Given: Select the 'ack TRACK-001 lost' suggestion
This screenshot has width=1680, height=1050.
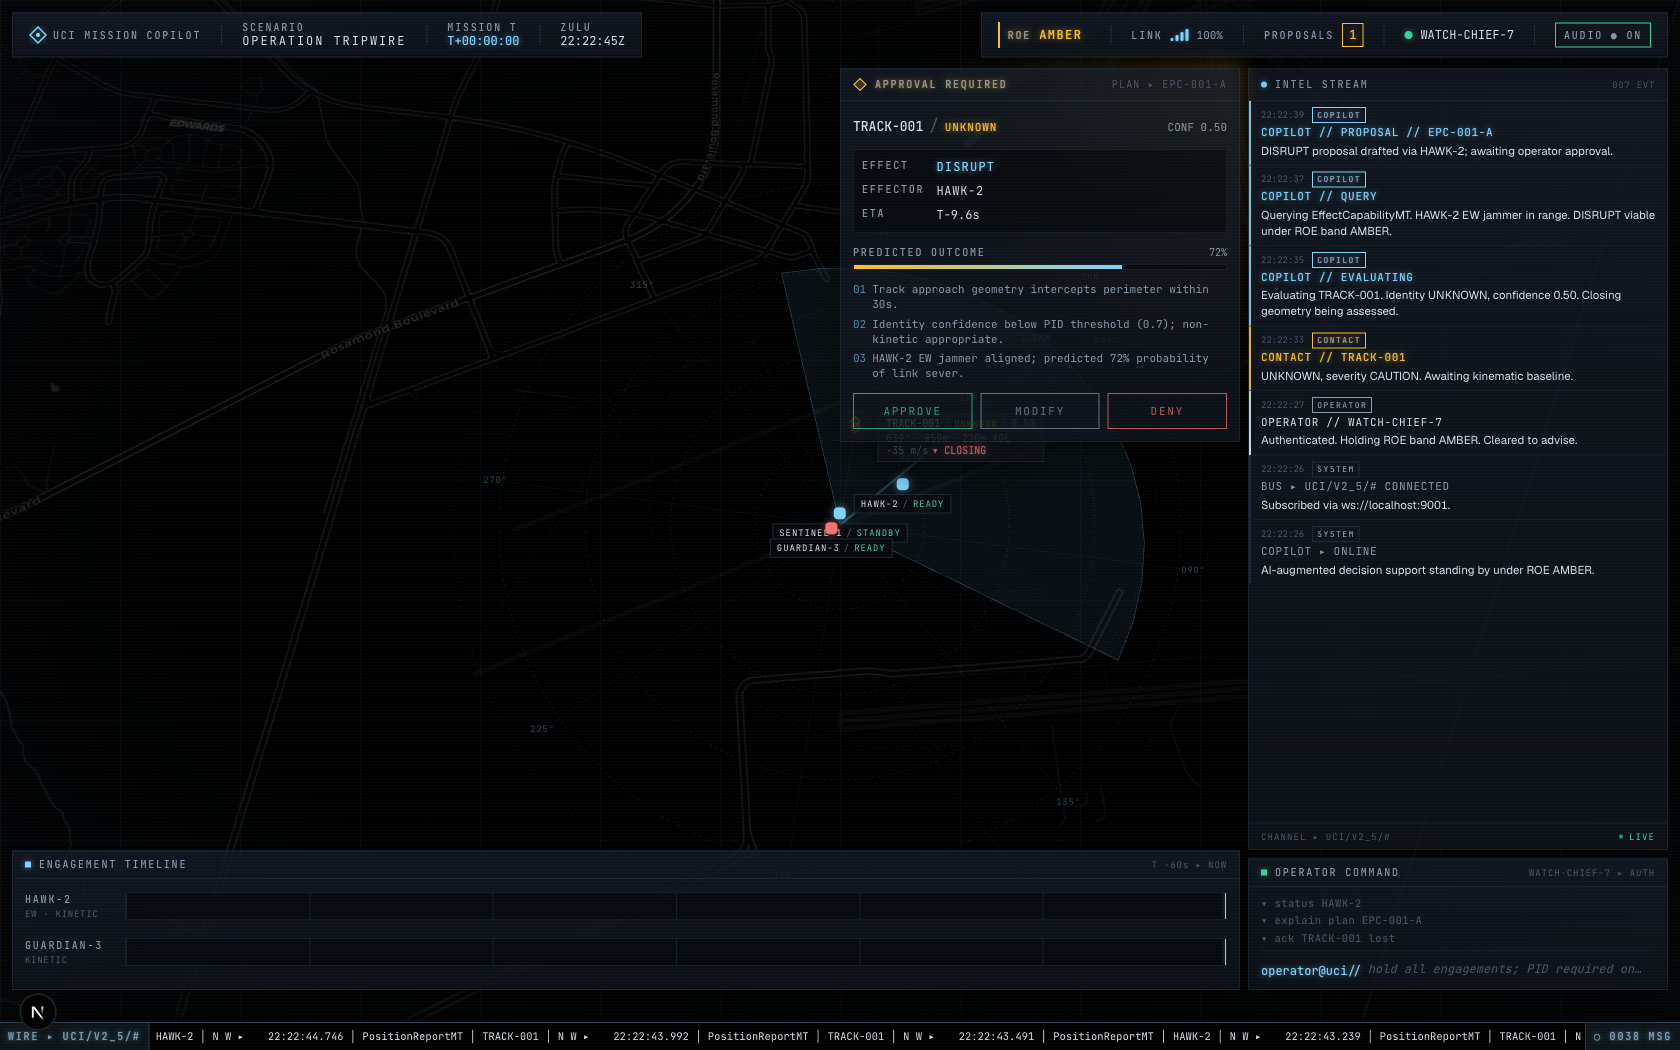Looking at the screenshot, I should (x=1328, y=939).
